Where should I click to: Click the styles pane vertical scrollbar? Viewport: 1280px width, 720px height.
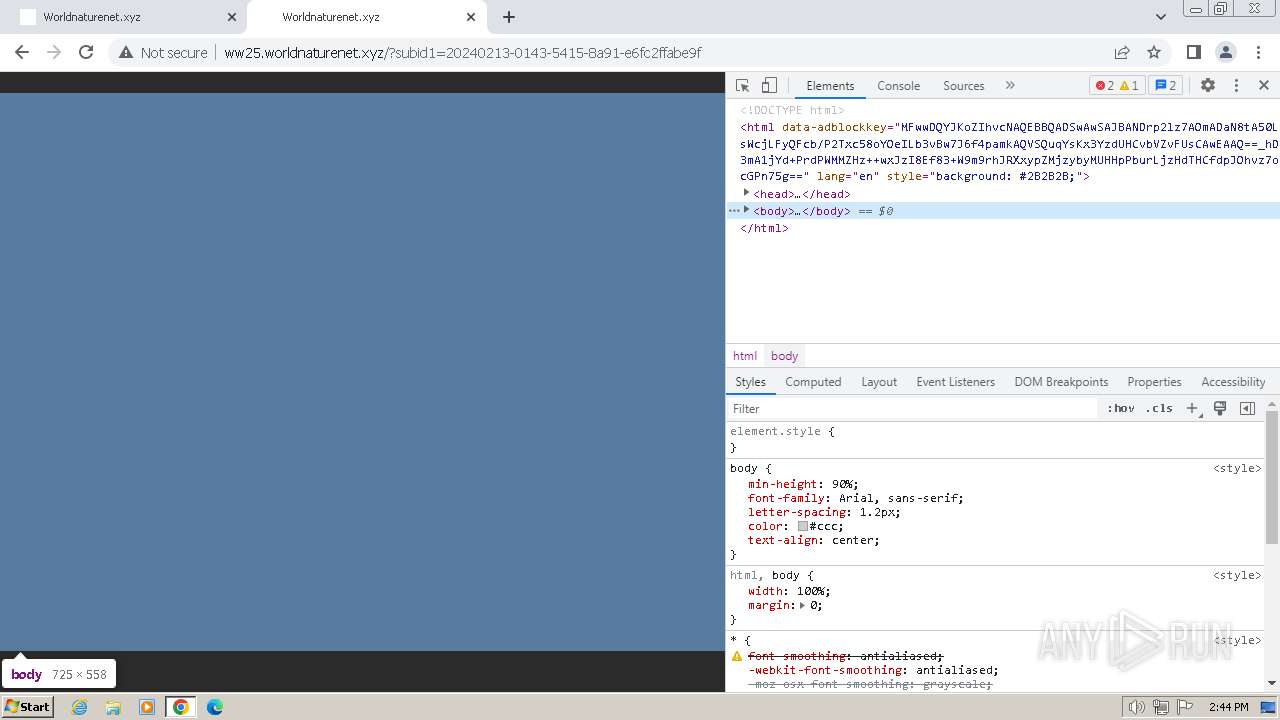[x=1272, y=478]
